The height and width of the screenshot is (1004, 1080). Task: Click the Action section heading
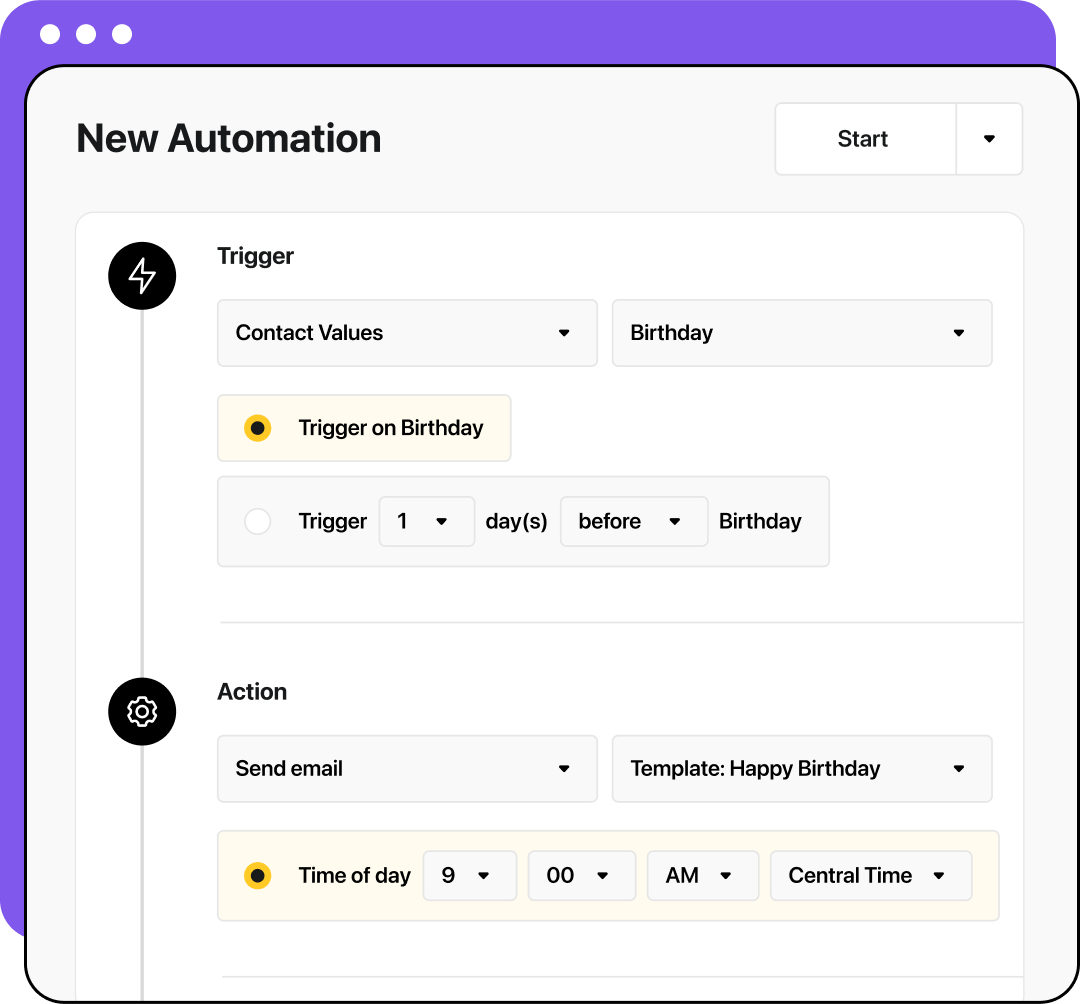pyautogui.click(x=252, y=691)
